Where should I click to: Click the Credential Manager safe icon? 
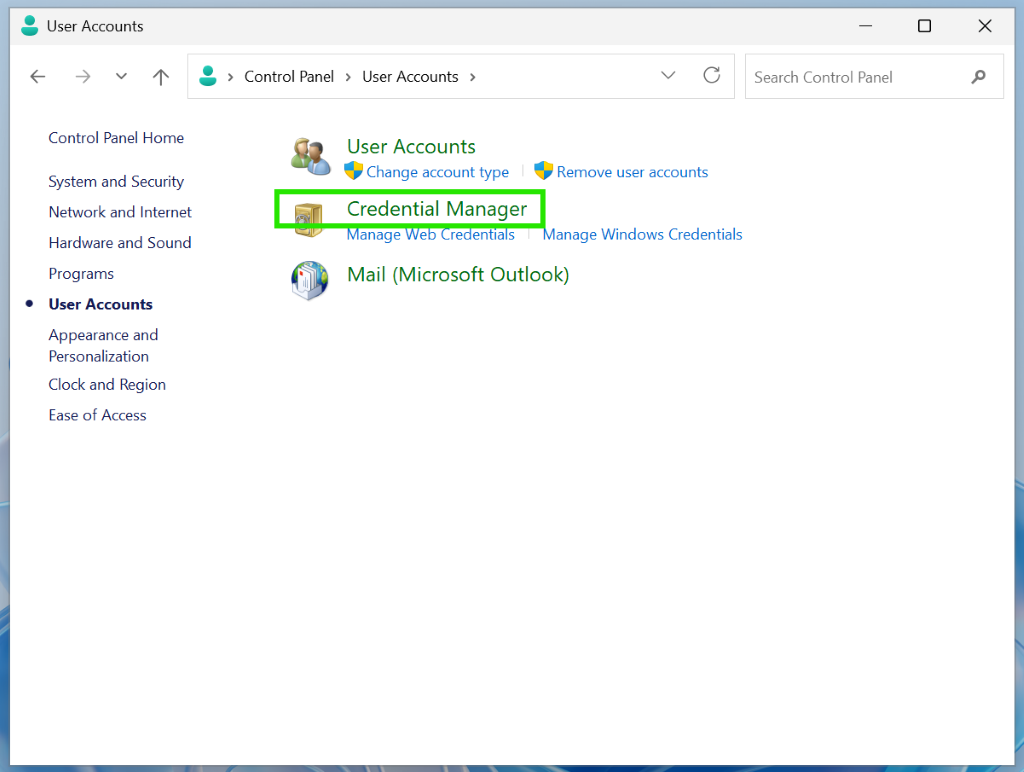(x=308, y=219)
